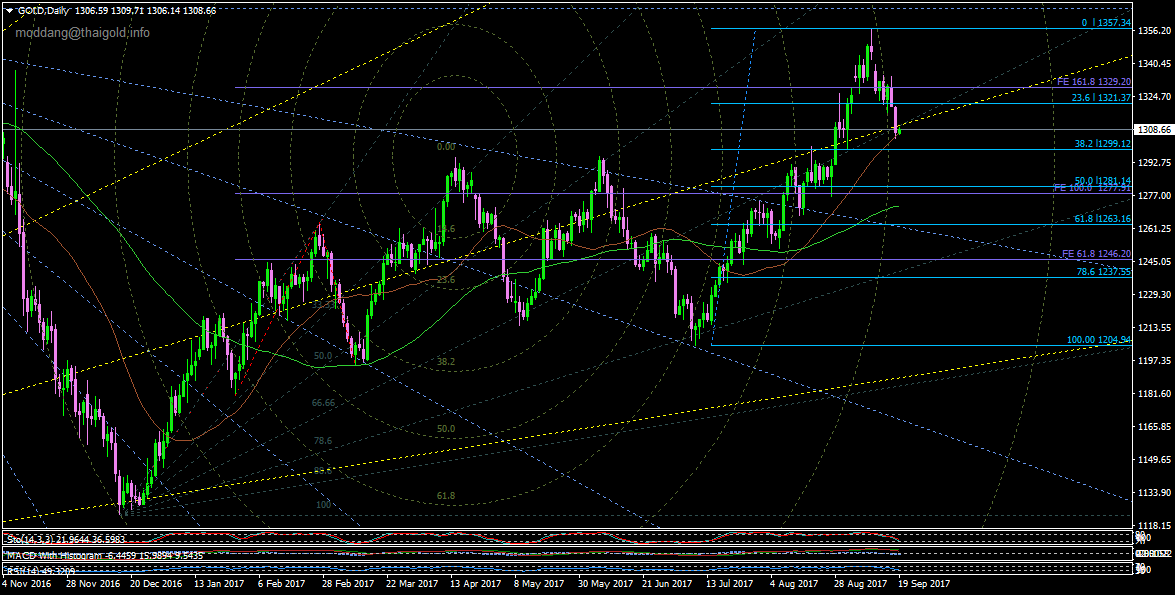
Task: Click the 1229.30 price axis value
Action: (x=1155, y=295)
